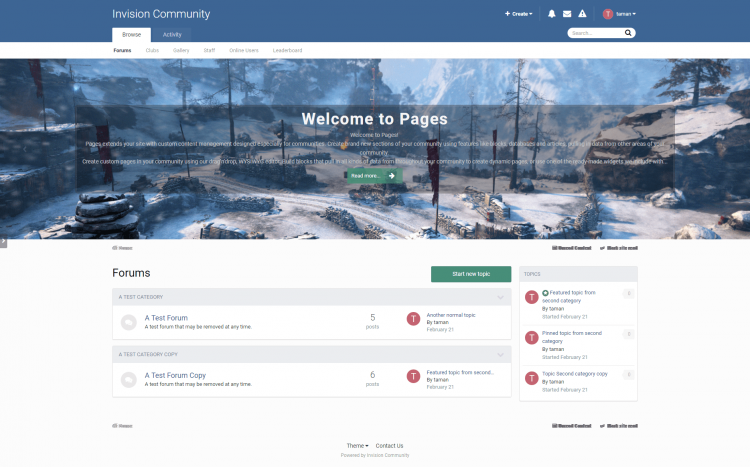Open the reports warning triangle icon
750x467 pixels.
coord(582,14)
